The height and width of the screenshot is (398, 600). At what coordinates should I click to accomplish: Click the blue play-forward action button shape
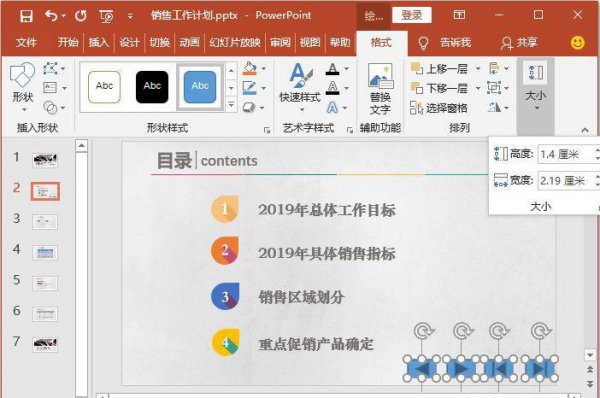461,369
